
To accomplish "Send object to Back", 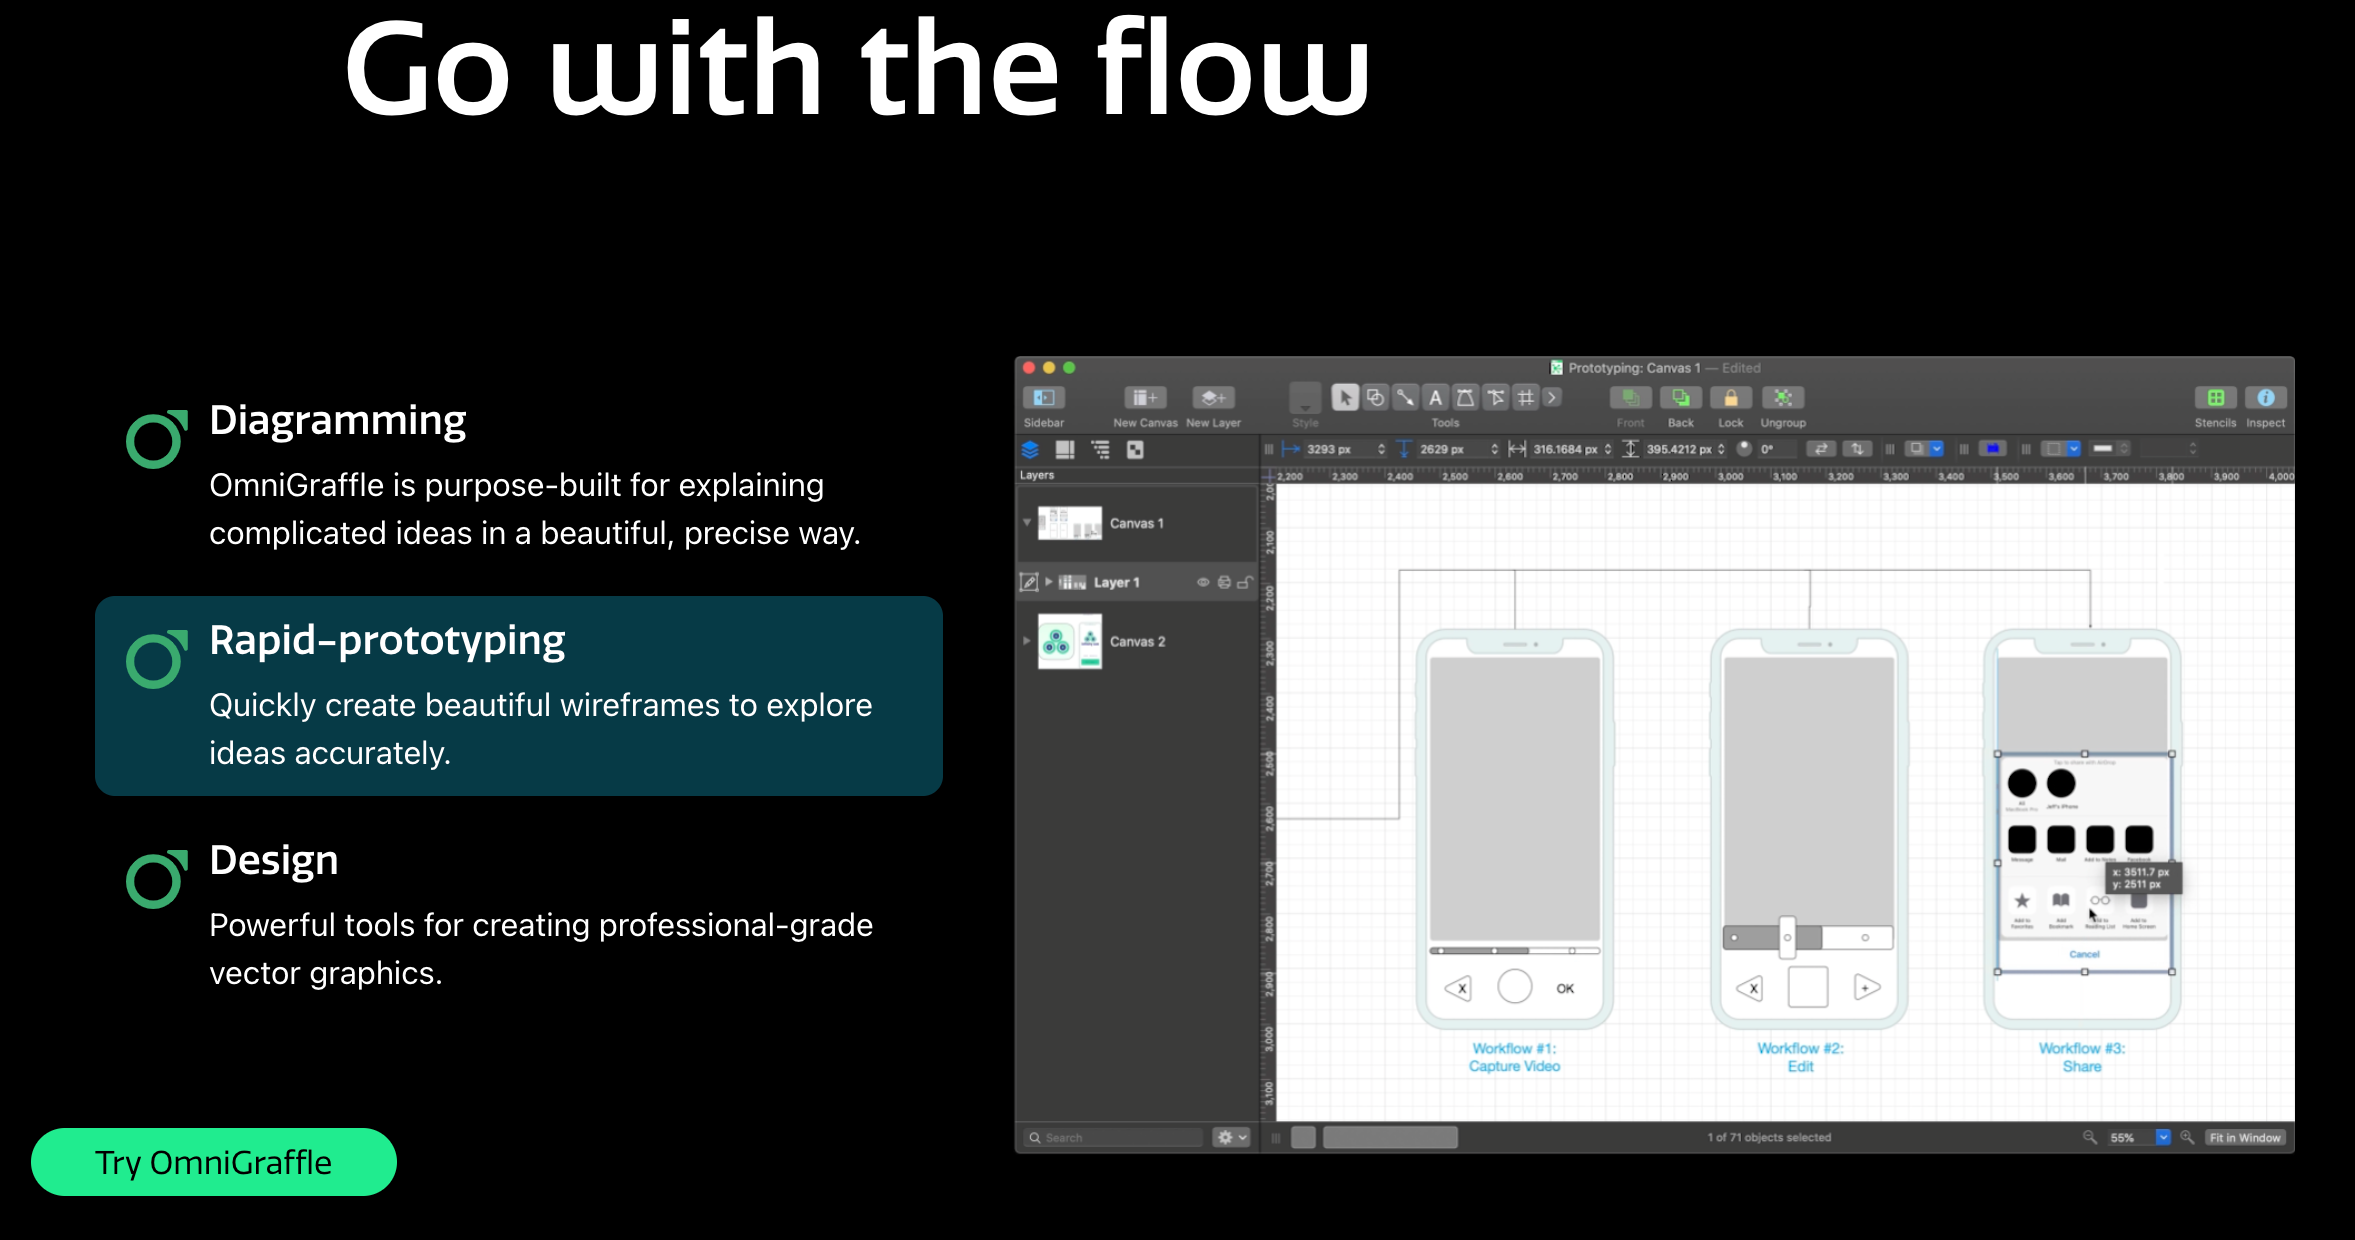I will pyautogui.click(x=1681, y=398).
